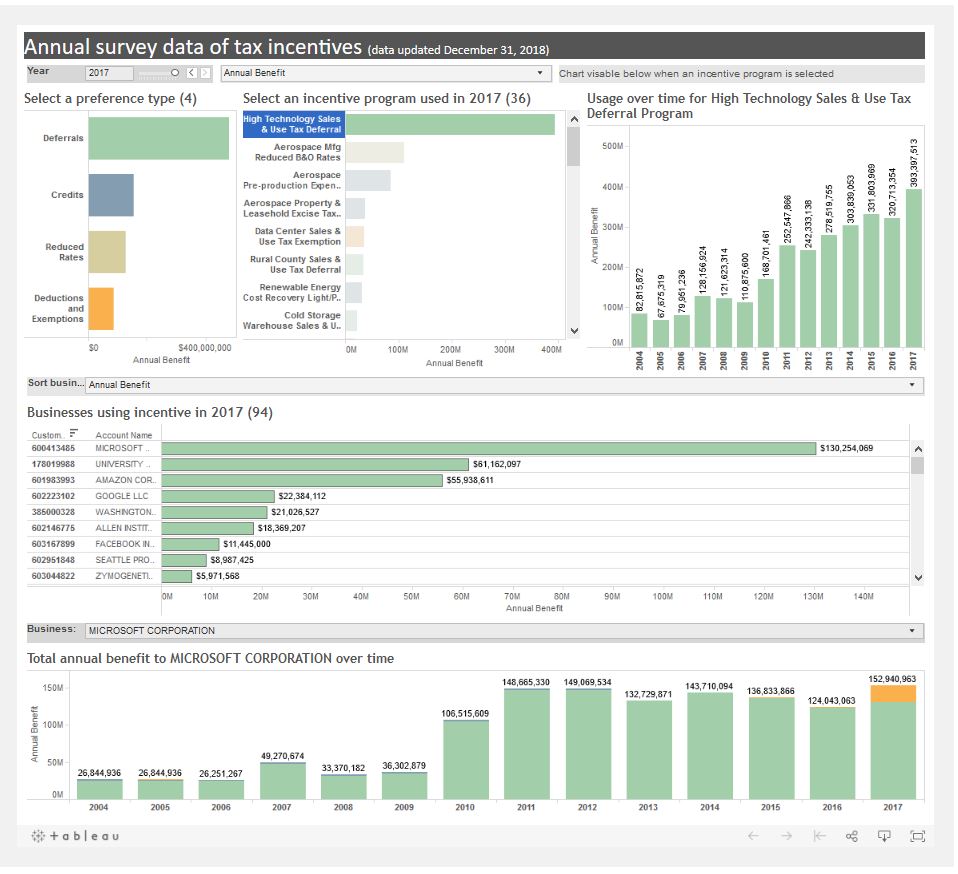This screenshot has height=874, width=958.
Task: Click the year value field showing 2017
Action: pos(109,73)
